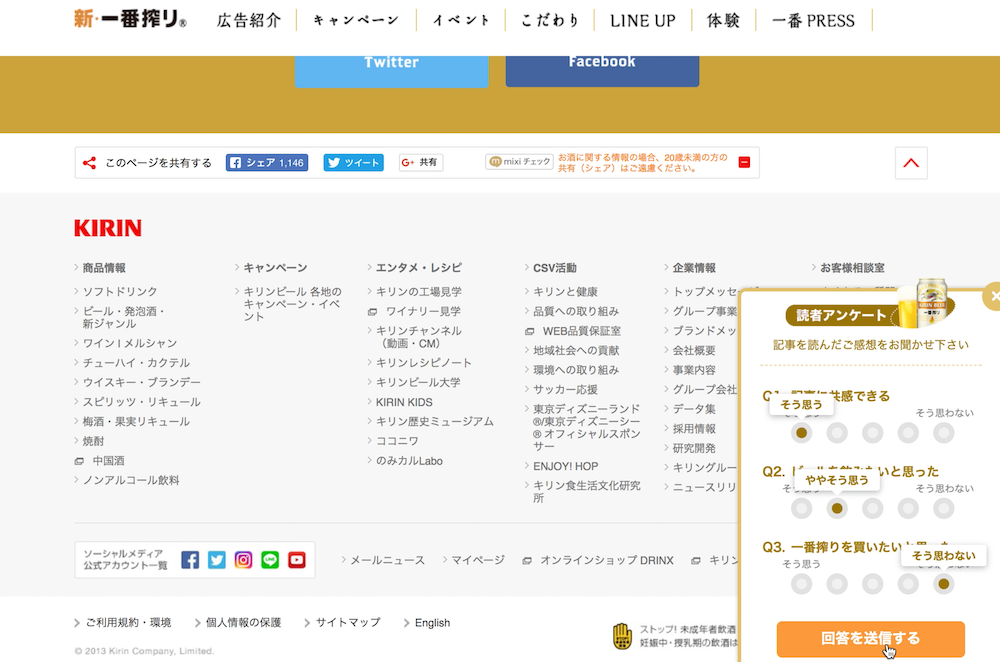Screen dimensions: 1000x662
Task: Open the KIRIN red logo link
Action: tap(108, 228)
